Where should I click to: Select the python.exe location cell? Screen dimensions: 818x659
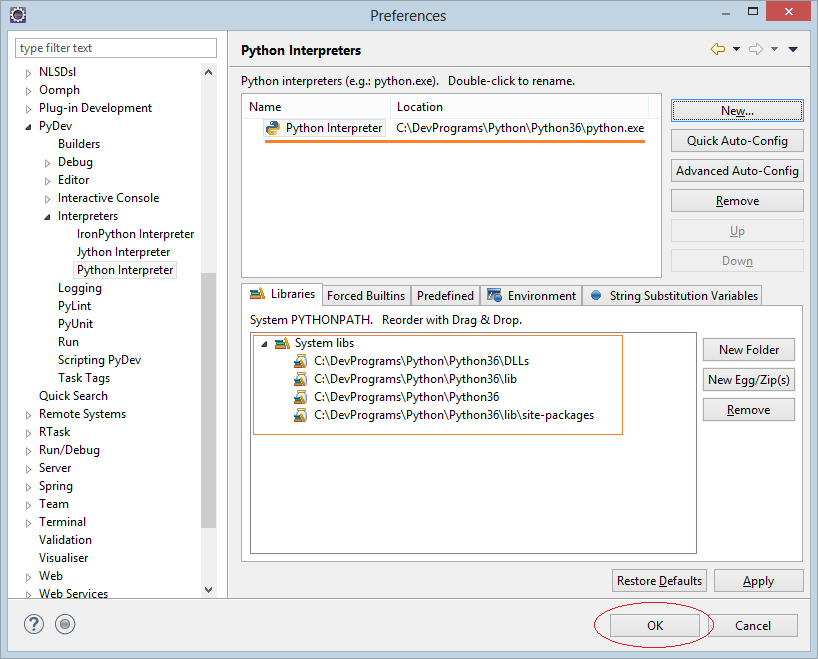tap(520, 128)
